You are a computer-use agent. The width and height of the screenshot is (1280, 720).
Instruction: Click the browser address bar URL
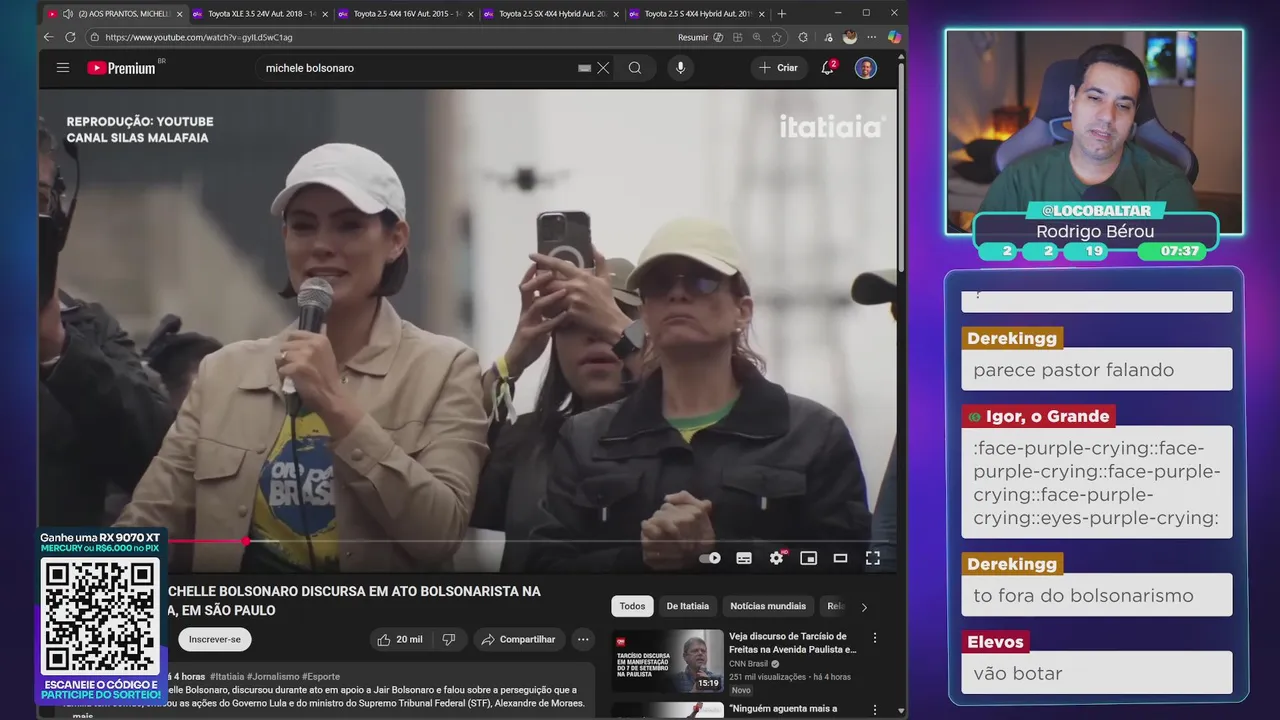point(199,37)
